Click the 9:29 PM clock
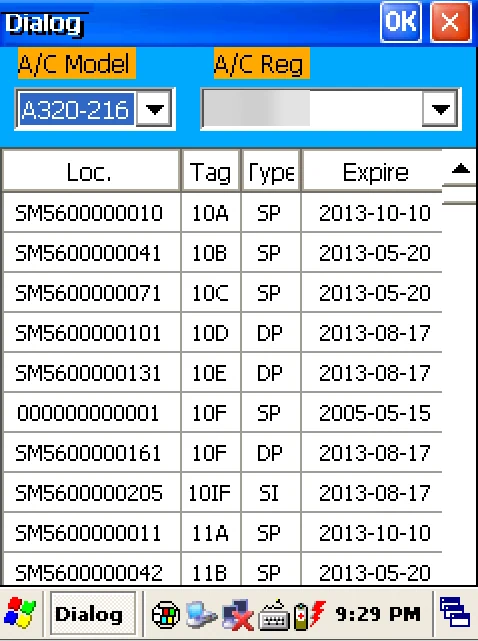 (377, 614)
